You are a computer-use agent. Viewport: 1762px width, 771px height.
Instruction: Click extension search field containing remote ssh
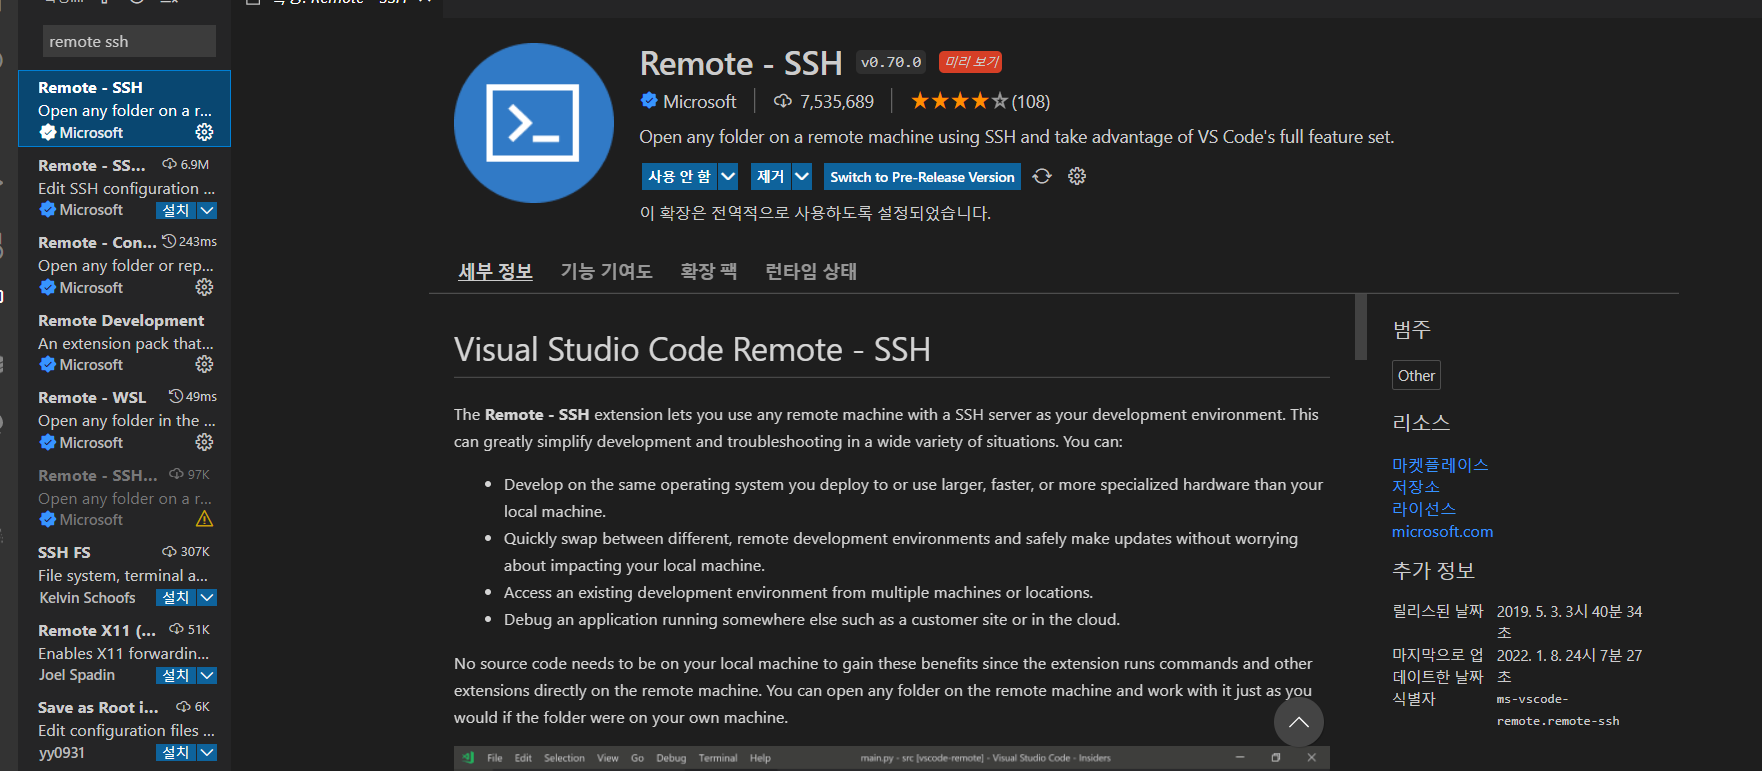[x=129, y=41]
